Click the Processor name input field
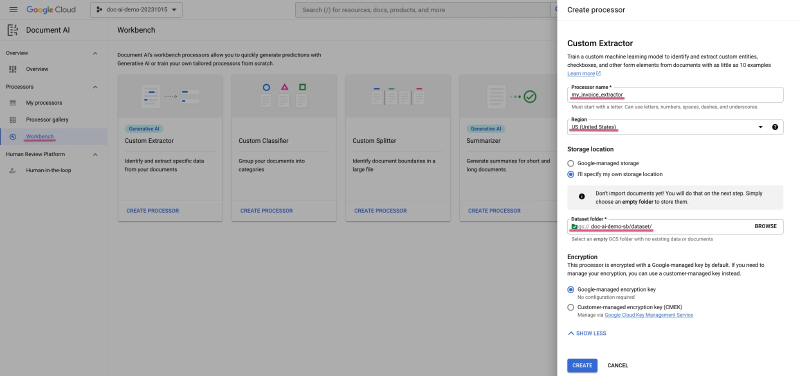The image size is (800, 376). [675, 95]
